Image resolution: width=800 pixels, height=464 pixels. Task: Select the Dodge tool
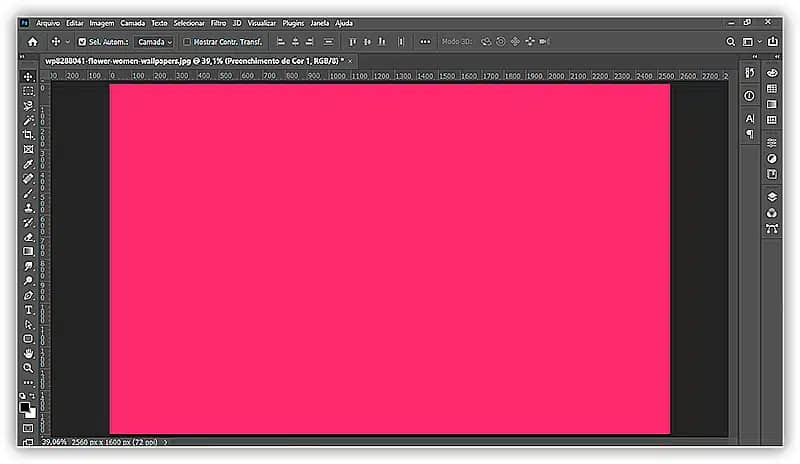(28, 281)
